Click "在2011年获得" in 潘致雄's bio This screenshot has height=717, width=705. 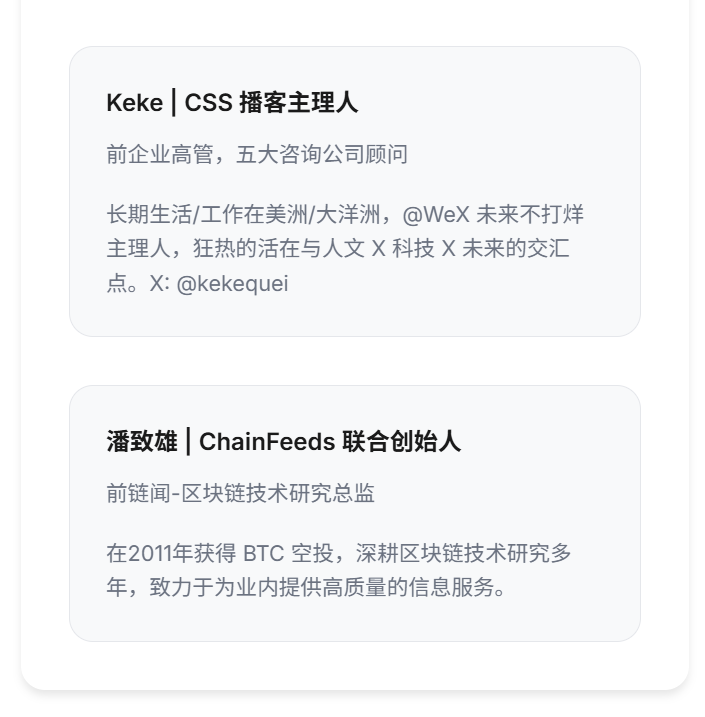(x=171, y=554)
